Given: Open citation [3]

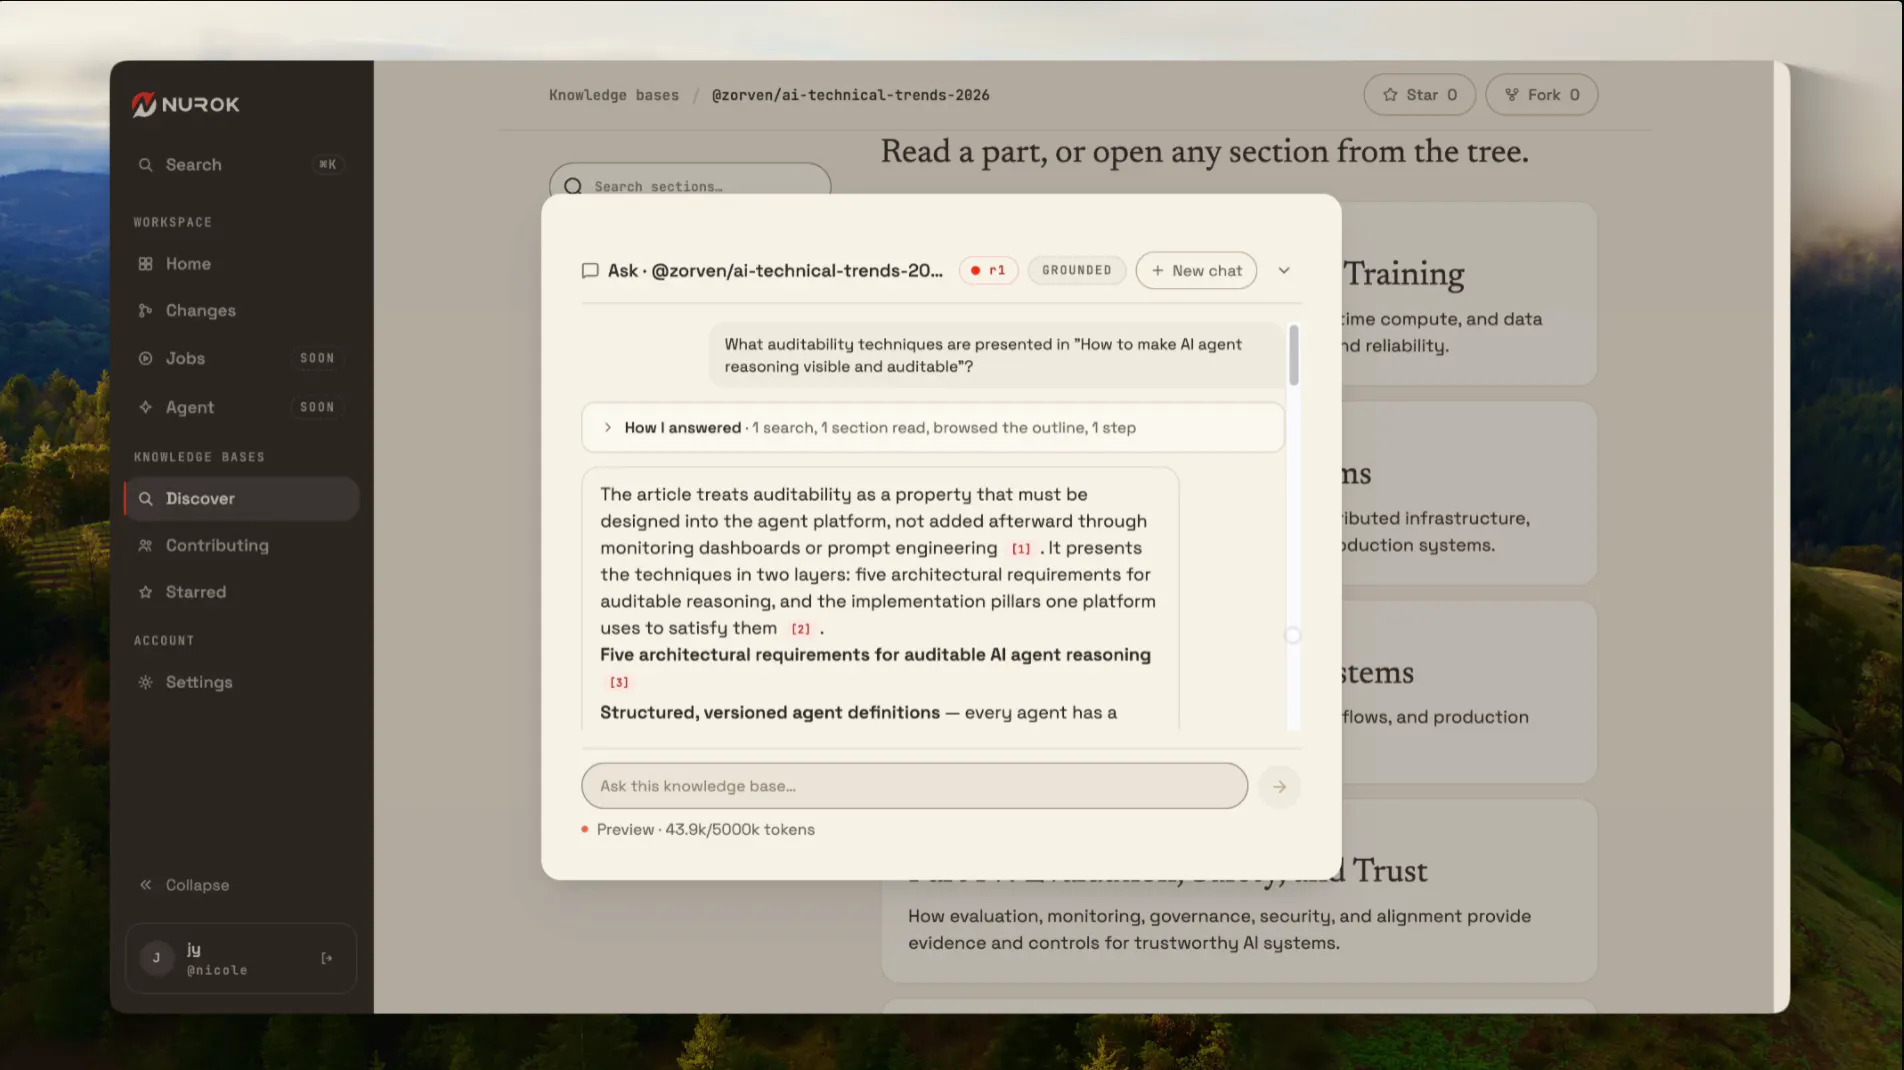Looking at the screenshot, I should (x=619, y=682).
